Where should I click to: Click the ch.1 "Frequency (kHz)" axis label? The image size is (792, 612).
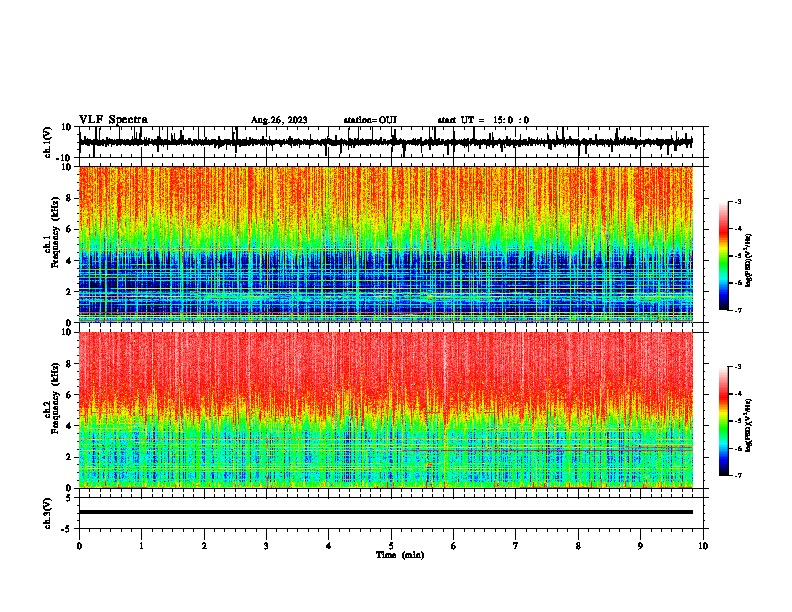pyautogui.click(x=55, y=233)
